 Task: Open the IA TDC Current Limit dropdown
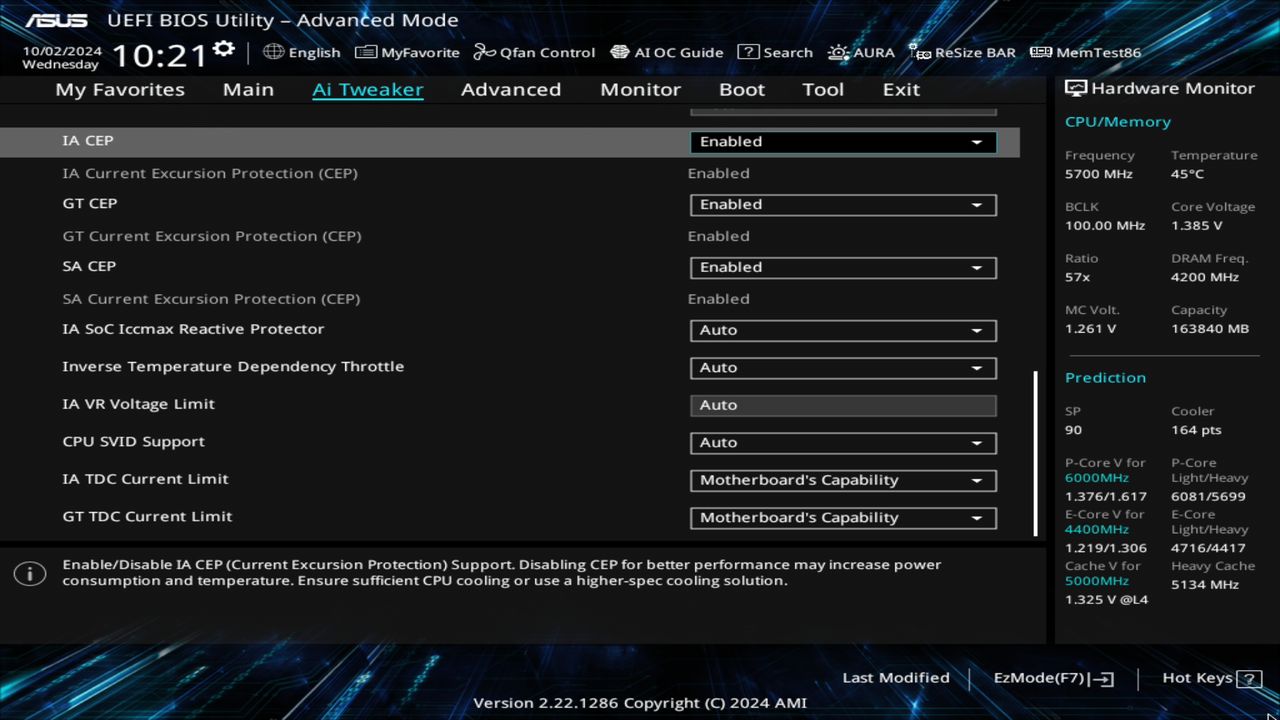(842, 480)
